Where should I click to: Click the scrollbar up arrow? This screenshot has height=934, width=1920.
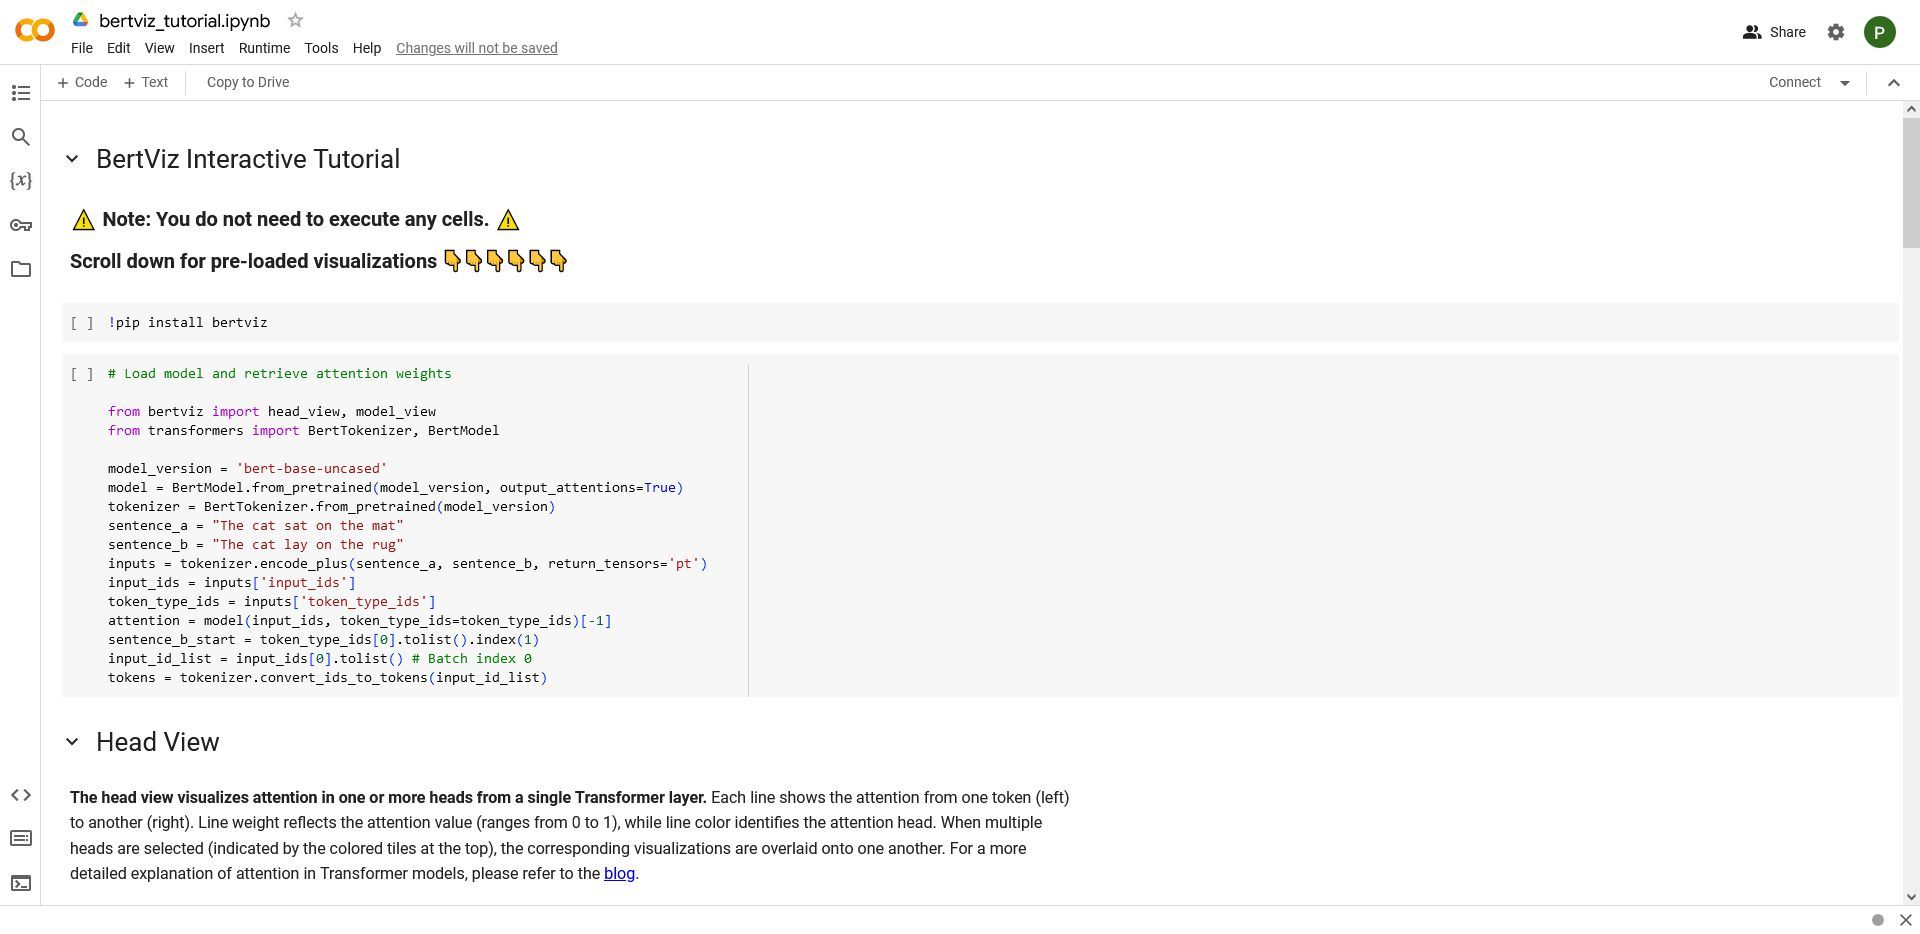pos(1911,108)
